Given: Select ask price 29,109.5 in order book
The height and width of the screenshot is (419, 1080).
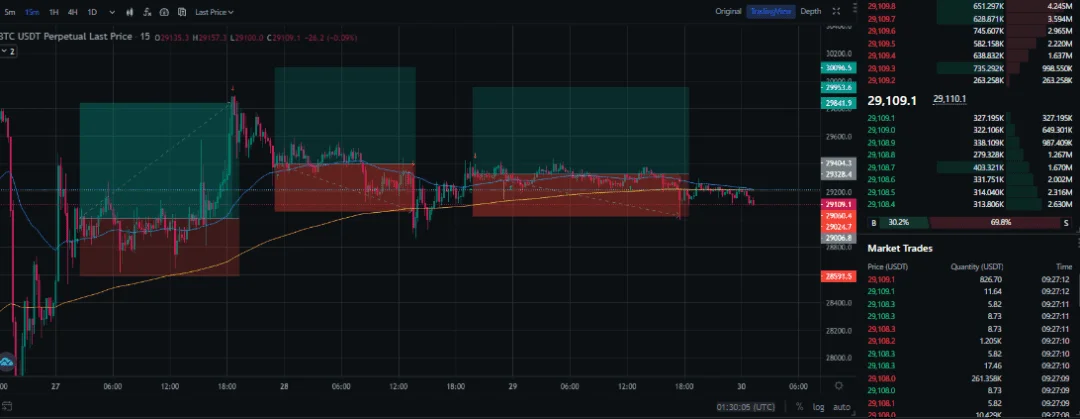Looking at the screenshot, I should tap(881, 43).
